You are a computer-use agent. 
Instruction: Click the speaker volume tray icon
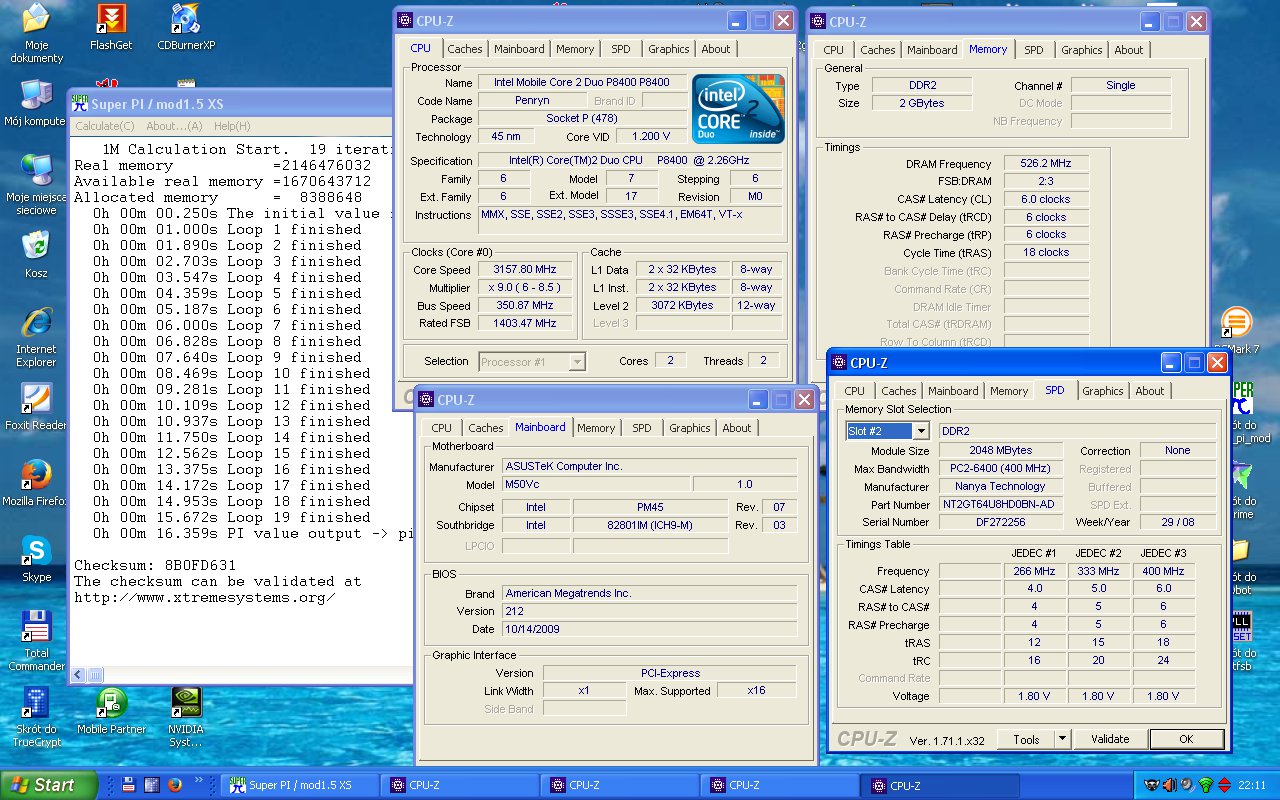pyautogui.click(x=1186, y=785)
